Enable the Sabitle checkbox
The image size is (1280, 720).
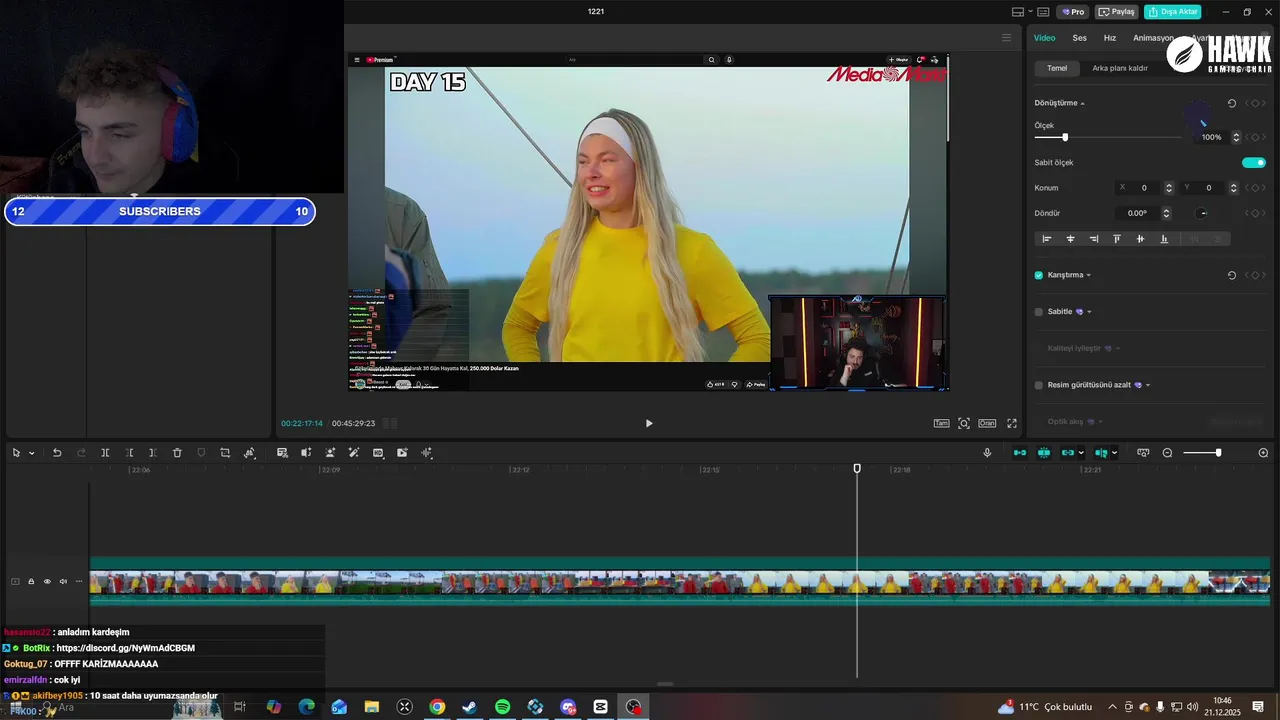[1039, 312]
